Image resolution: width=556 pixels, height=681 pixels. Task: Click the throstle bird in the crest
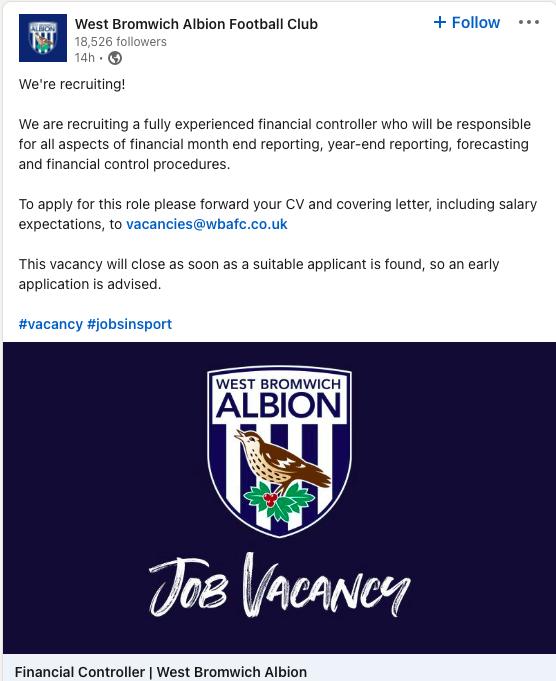(x=282, y=460)
